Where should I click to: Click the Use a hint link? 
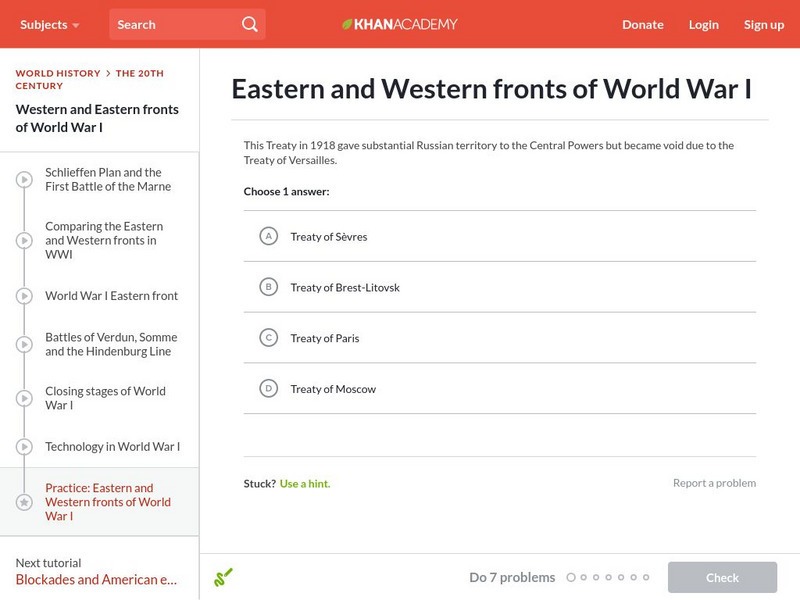pos(305,483)
